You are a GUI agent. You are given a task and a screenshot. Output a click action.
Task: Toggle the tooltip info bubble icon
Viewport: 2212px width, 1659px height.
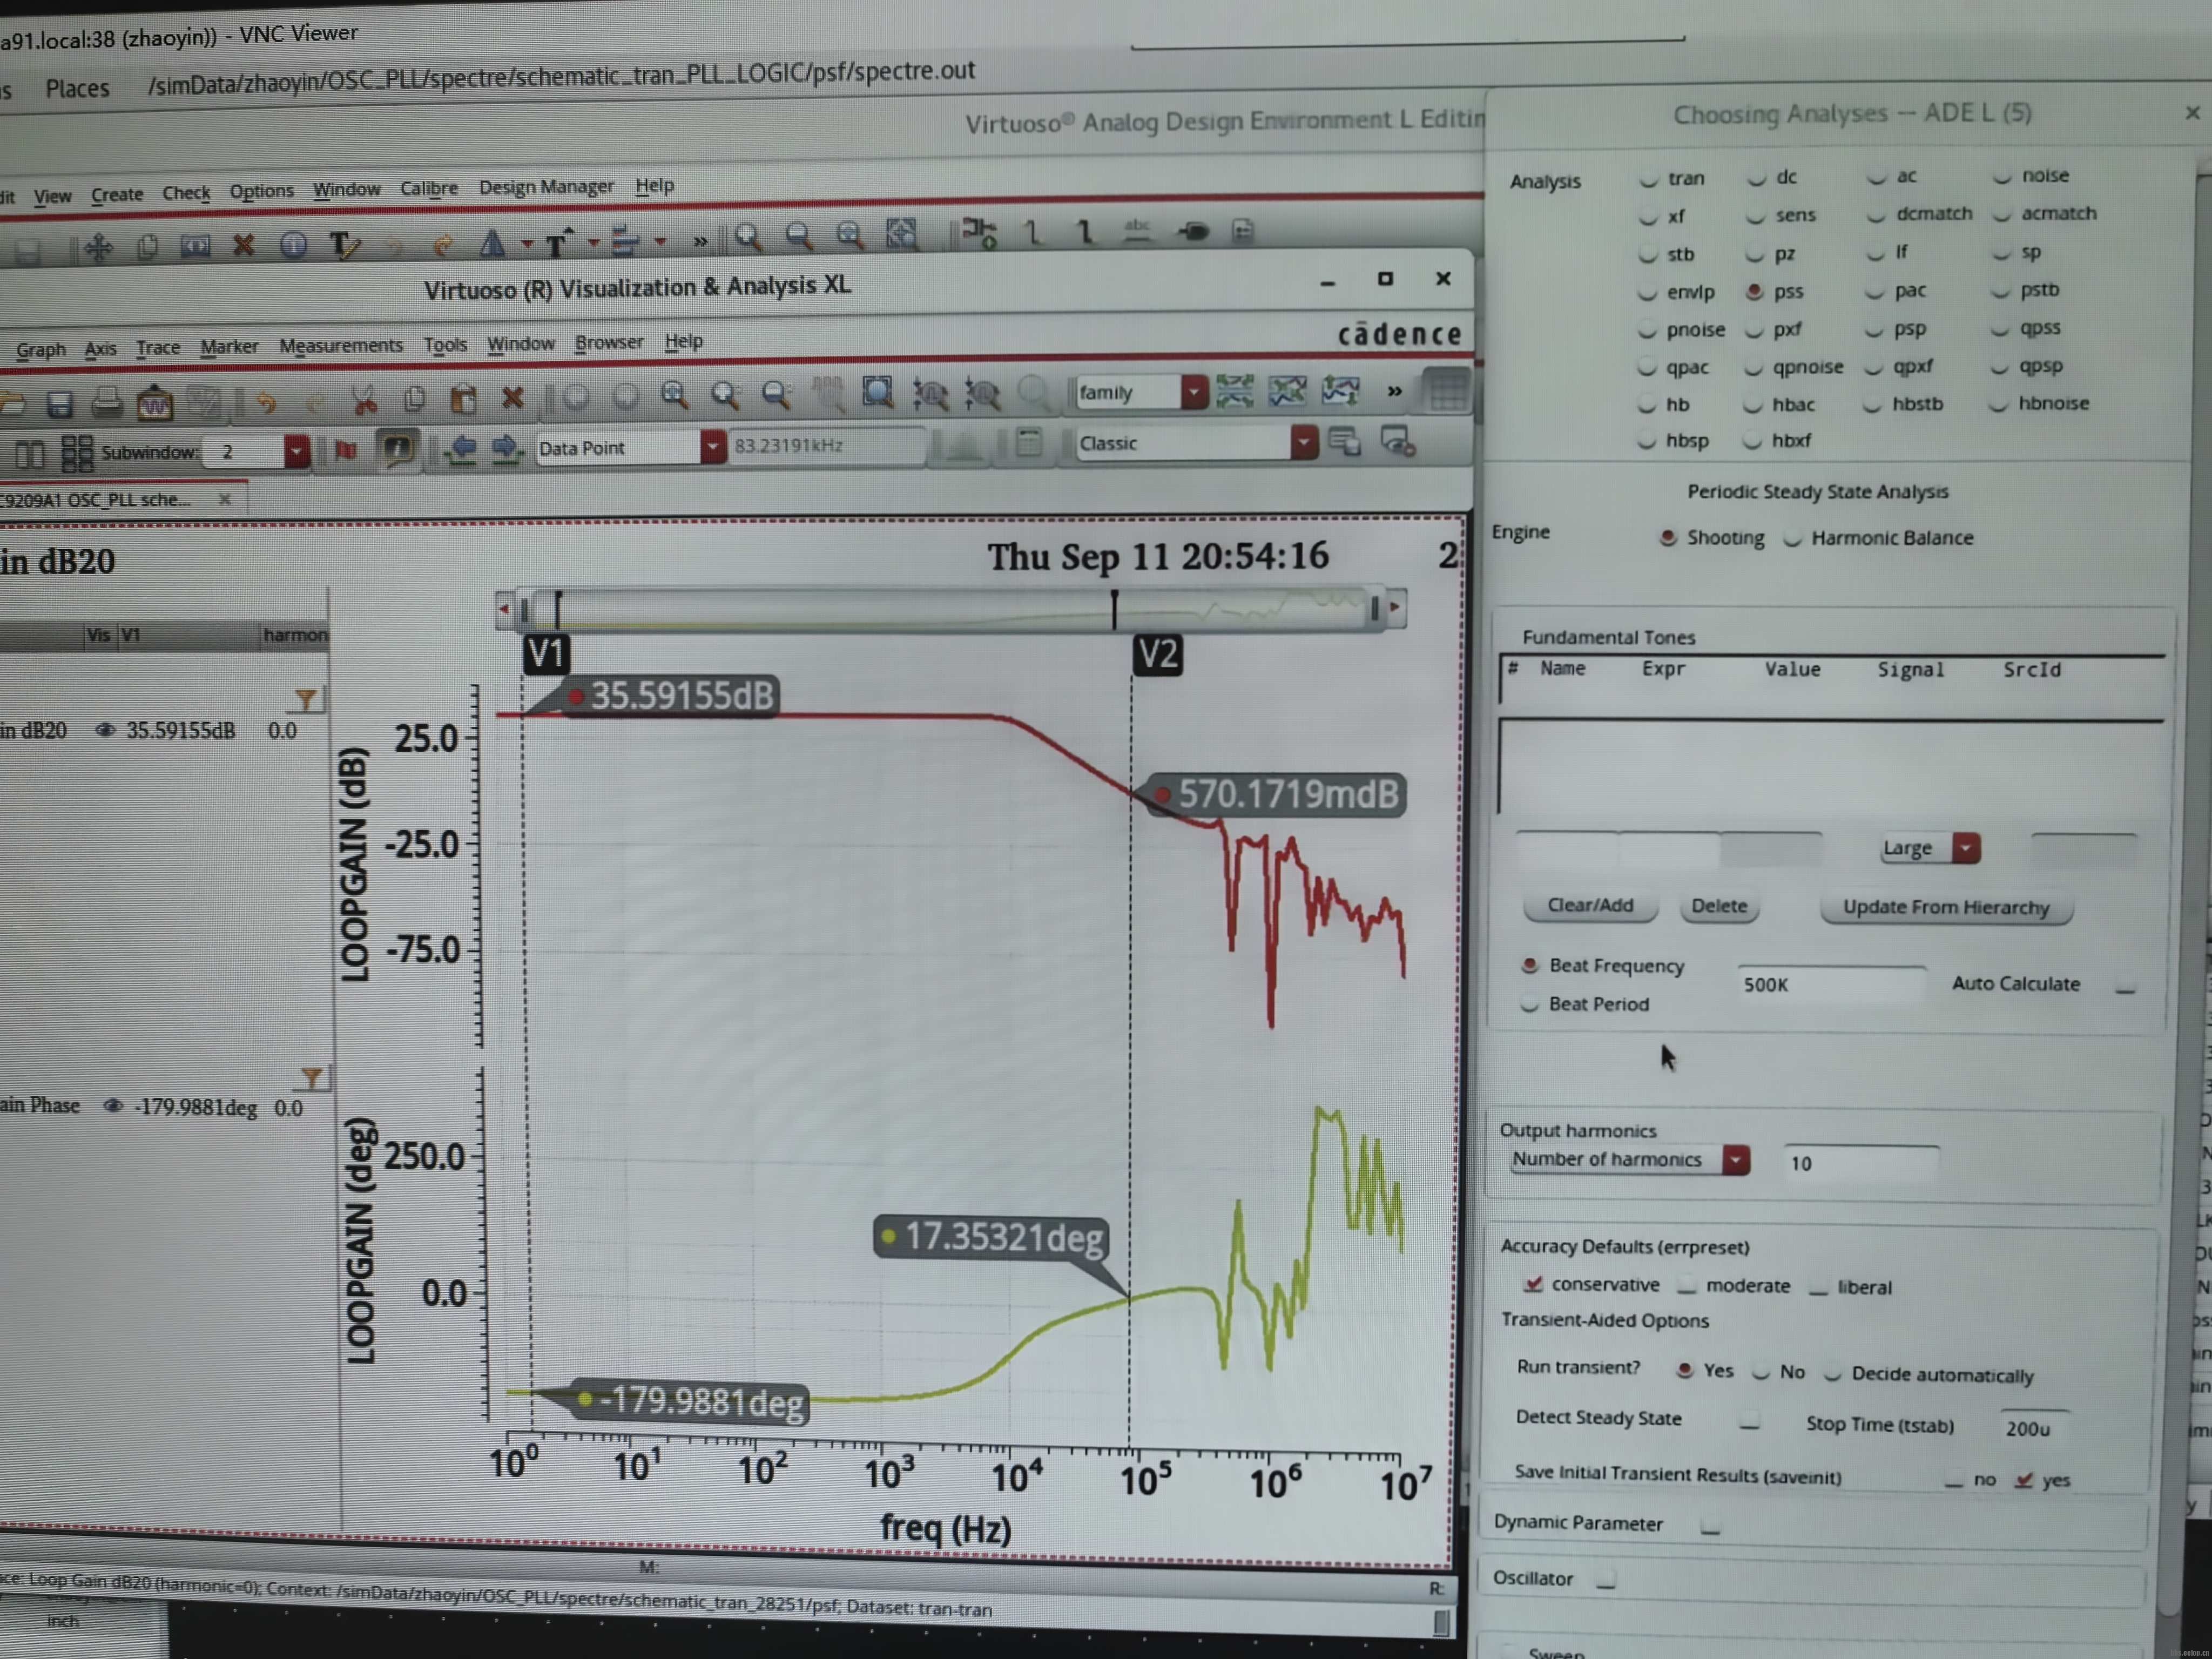click(x=397, y=449)
